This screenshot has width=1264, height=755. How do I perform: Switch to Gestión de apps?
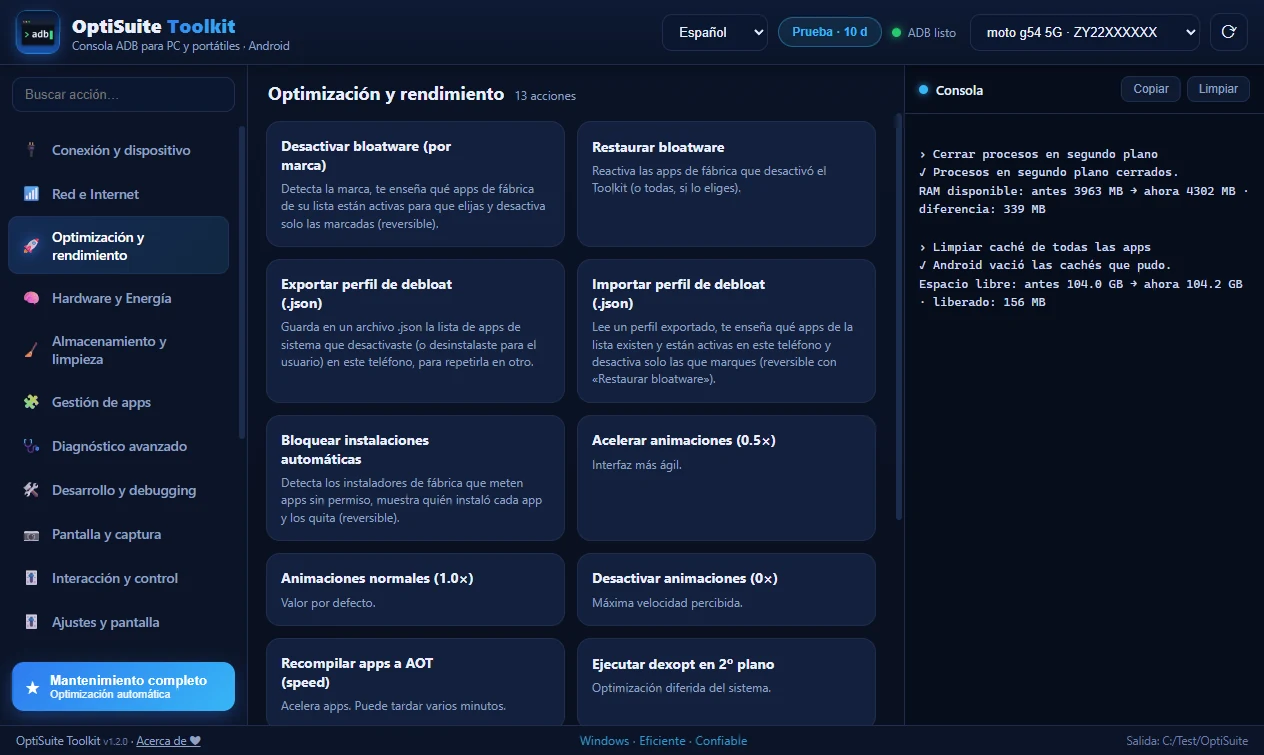pos(118,402)
